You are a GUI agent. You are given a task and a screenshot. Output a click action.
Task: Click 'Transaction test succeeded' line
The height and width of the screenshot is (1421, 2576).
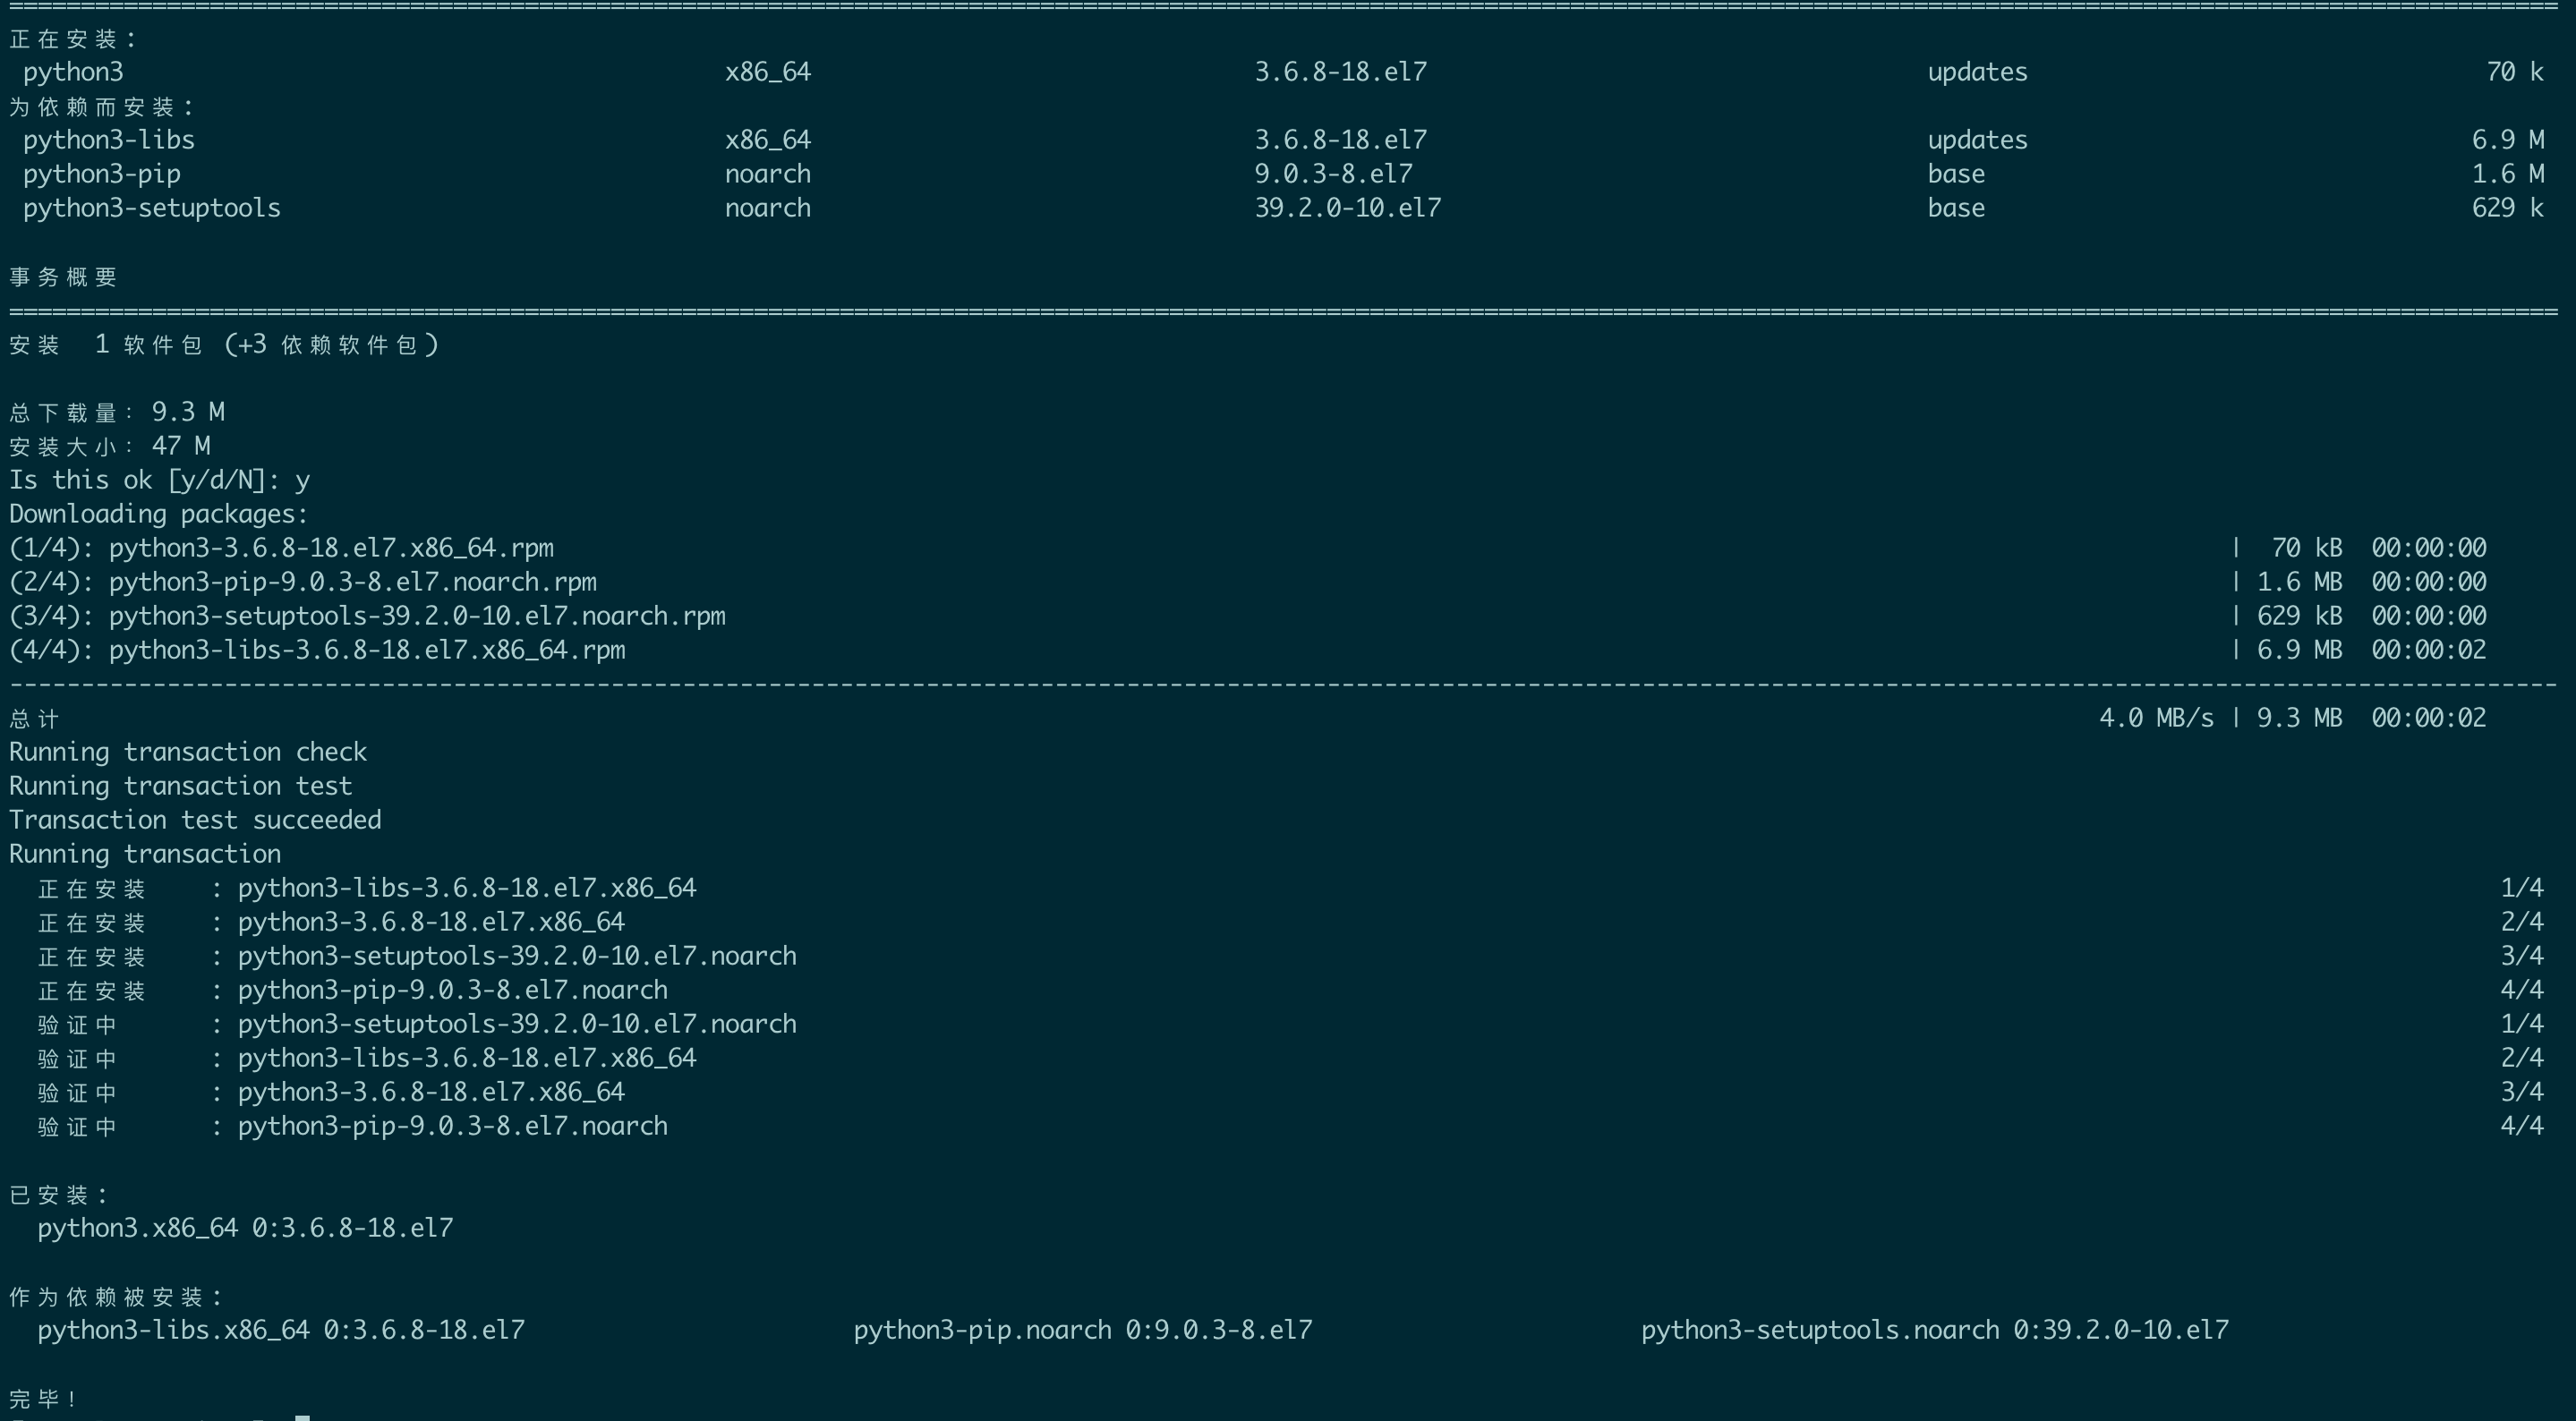195,820
